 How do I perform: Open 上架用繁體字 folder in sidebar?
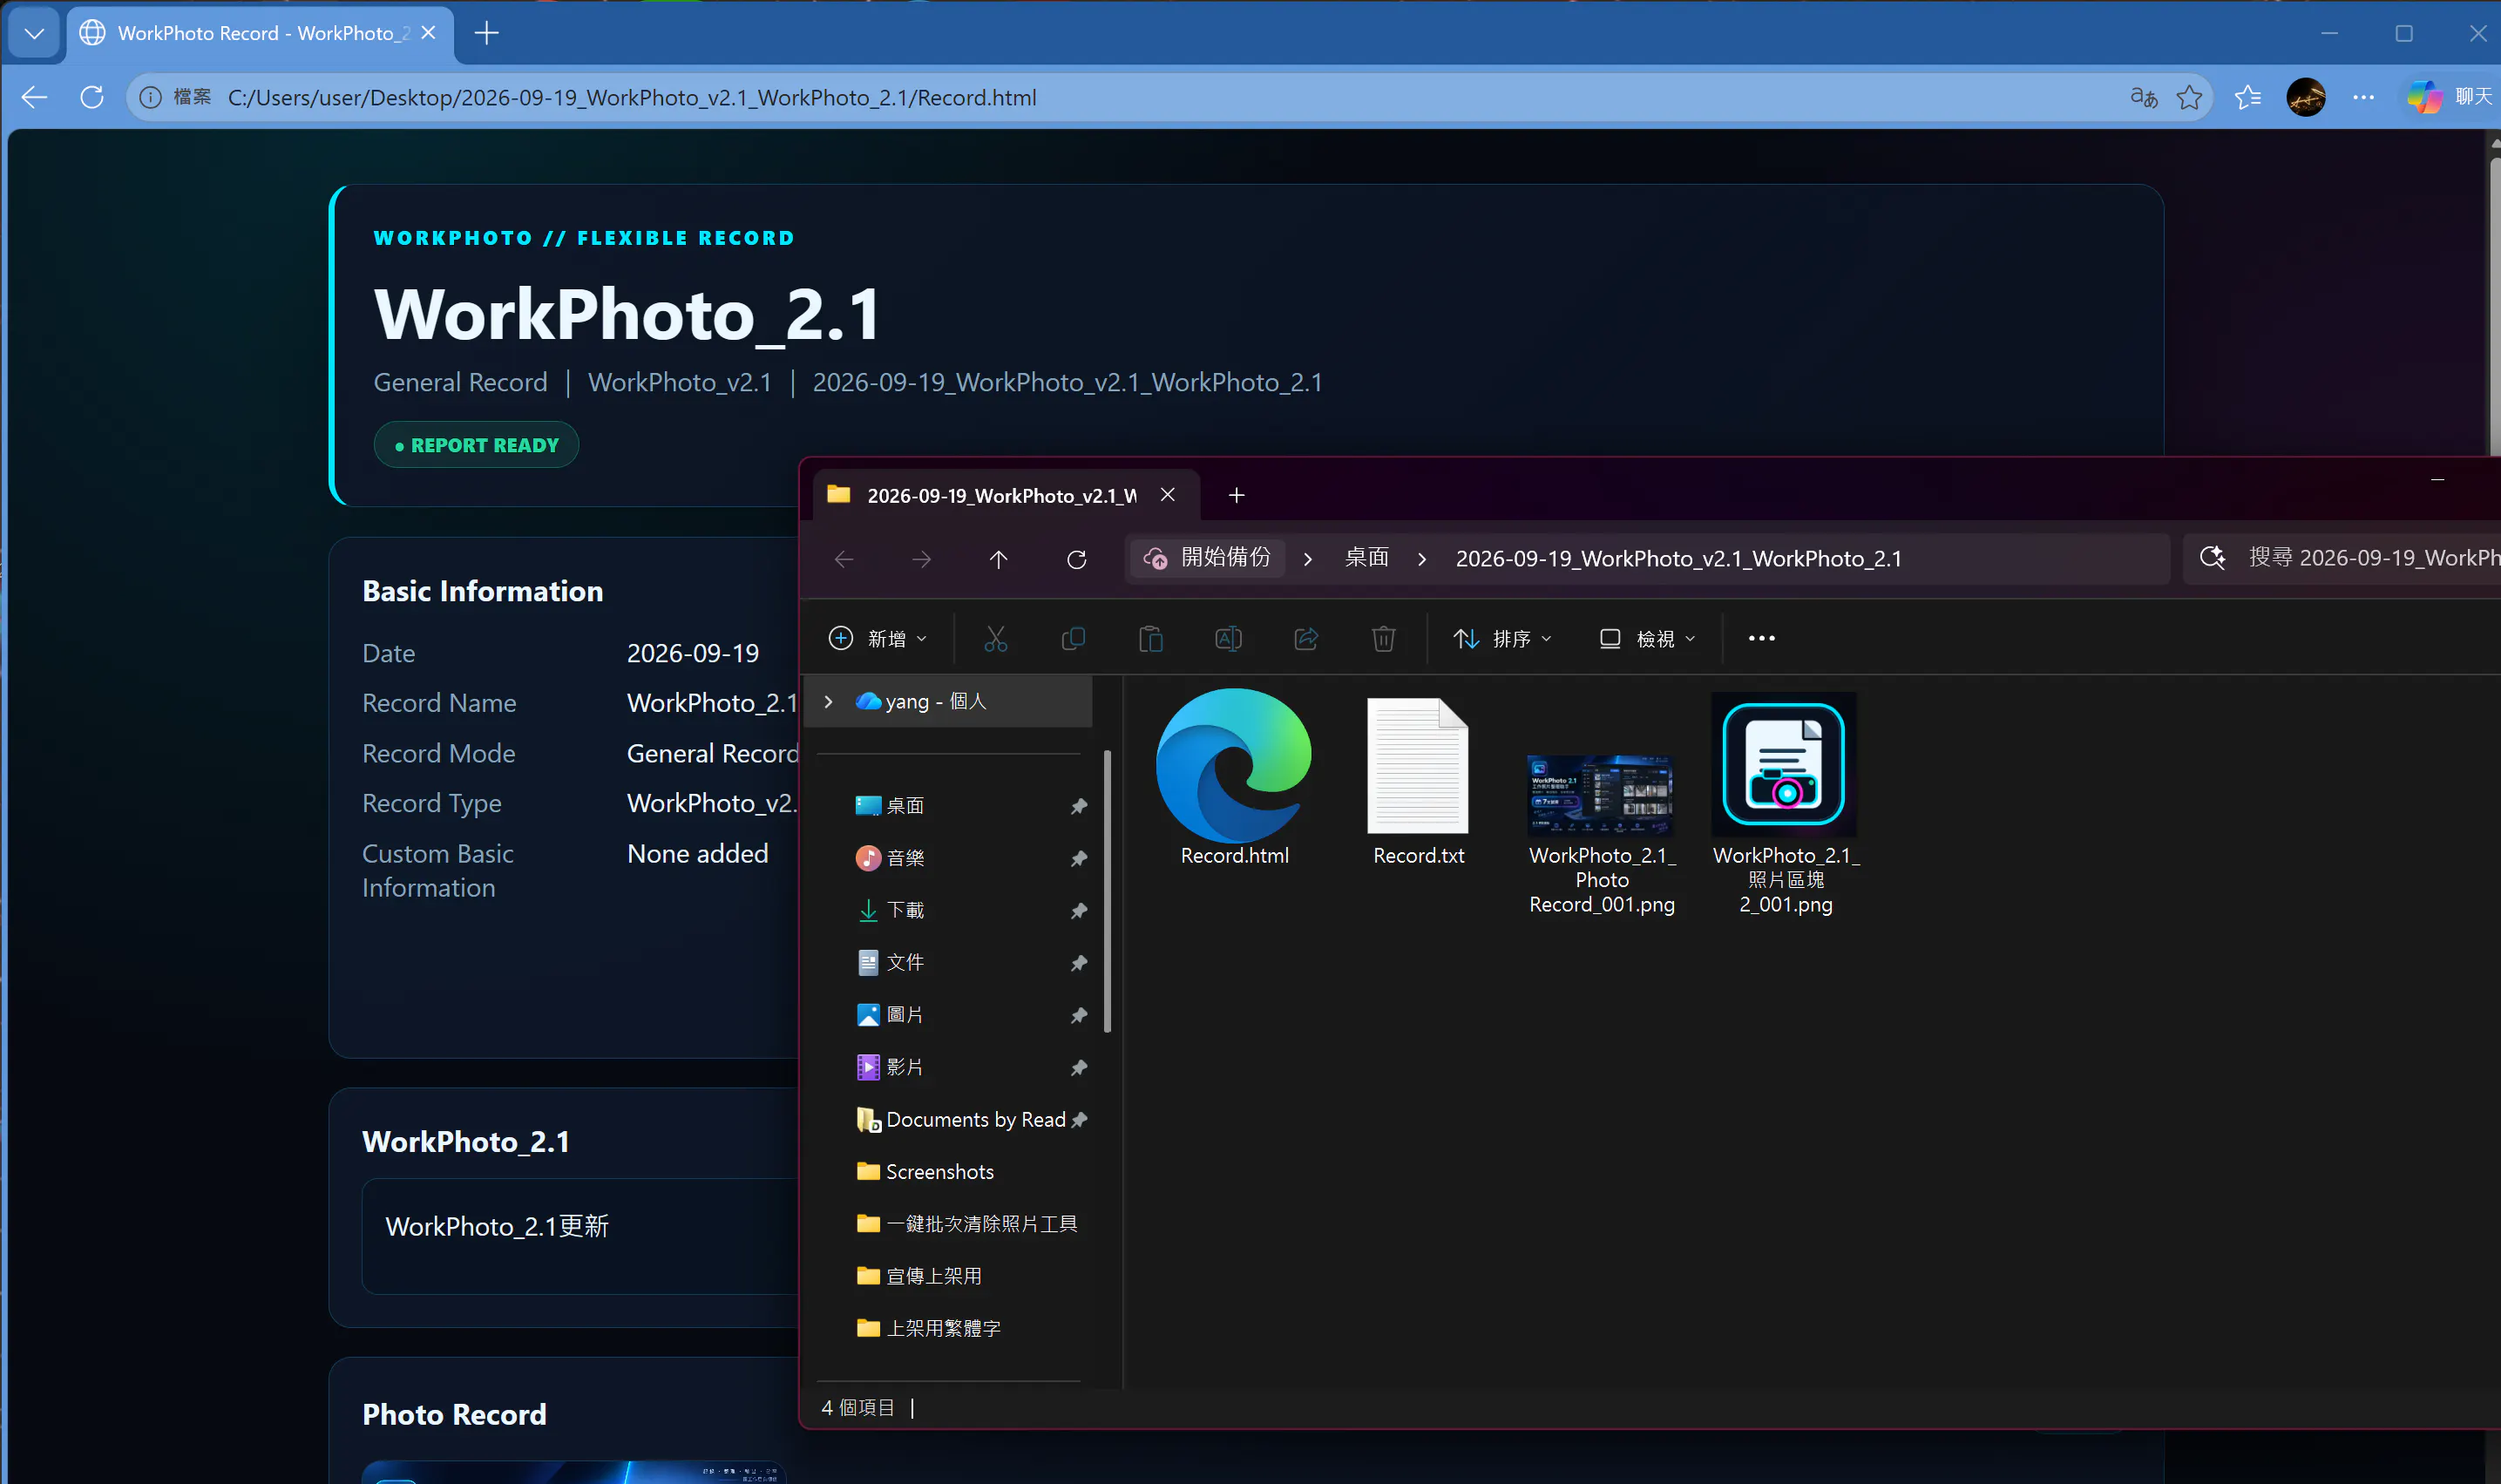[929, 1328]
